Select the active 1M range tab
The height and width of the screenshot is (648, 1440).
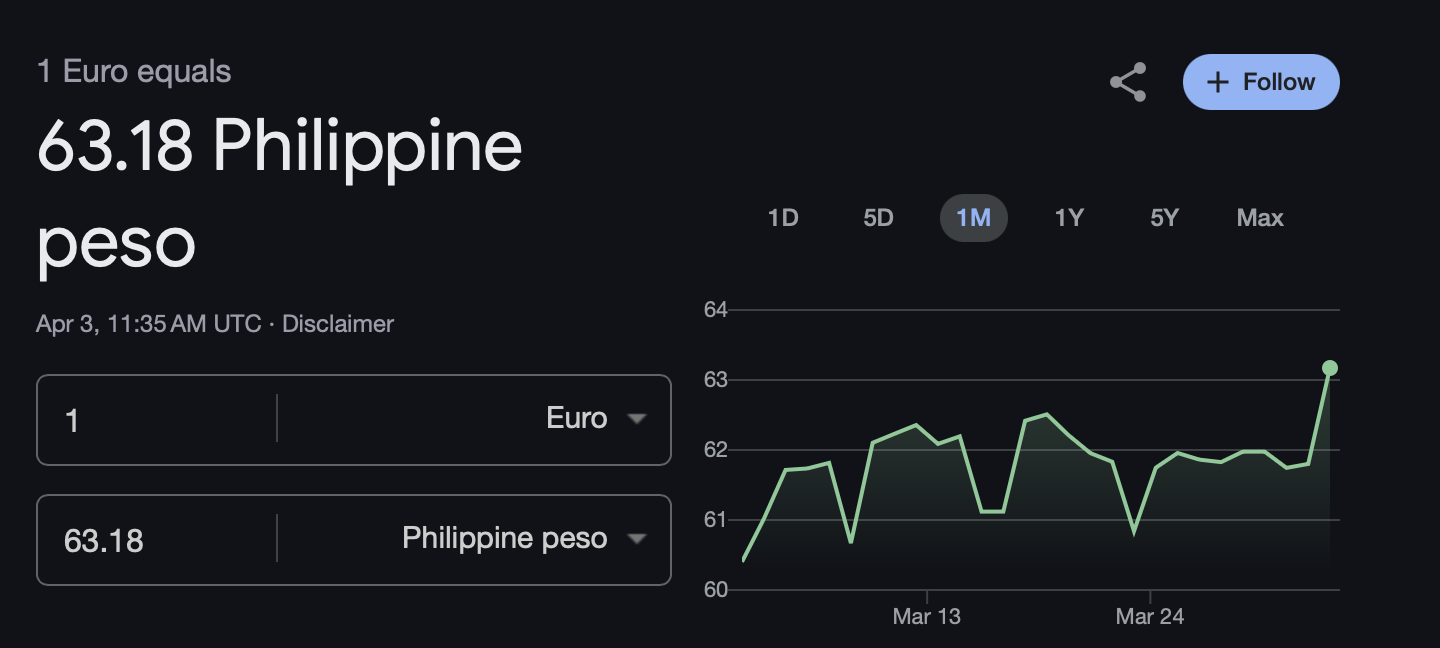coord(973,218)
